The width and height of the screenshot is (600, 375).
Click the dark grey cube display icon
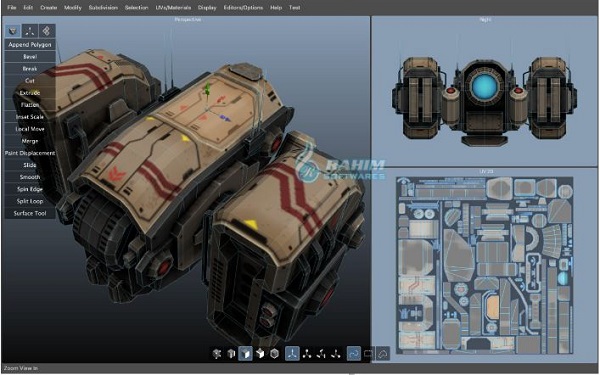point(231,353)
